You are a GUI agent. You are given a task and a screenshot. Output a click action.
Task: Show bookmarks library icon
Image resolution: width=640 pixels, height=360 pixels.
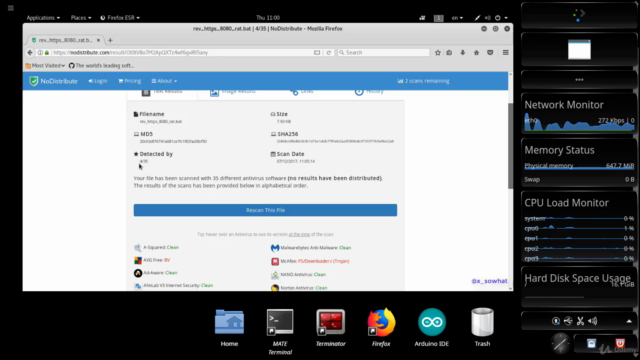[449, 52]
